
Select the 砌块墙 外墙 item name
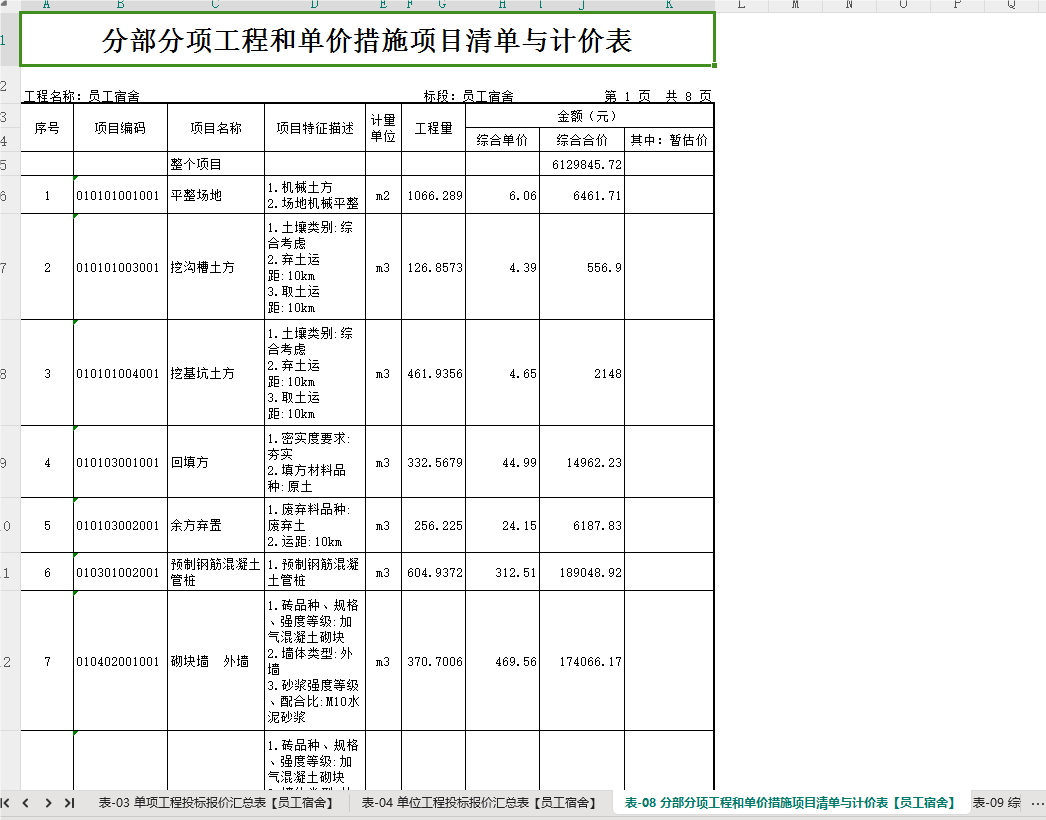[215, 662]
